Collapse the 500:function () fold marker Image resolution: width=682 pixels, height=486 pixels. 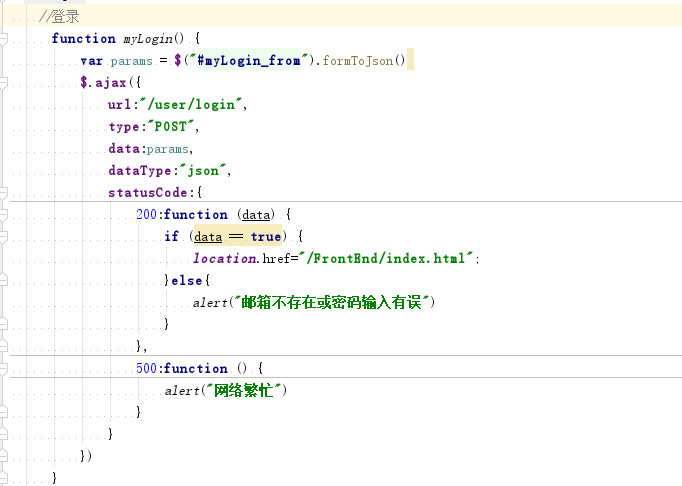point(3,369)
